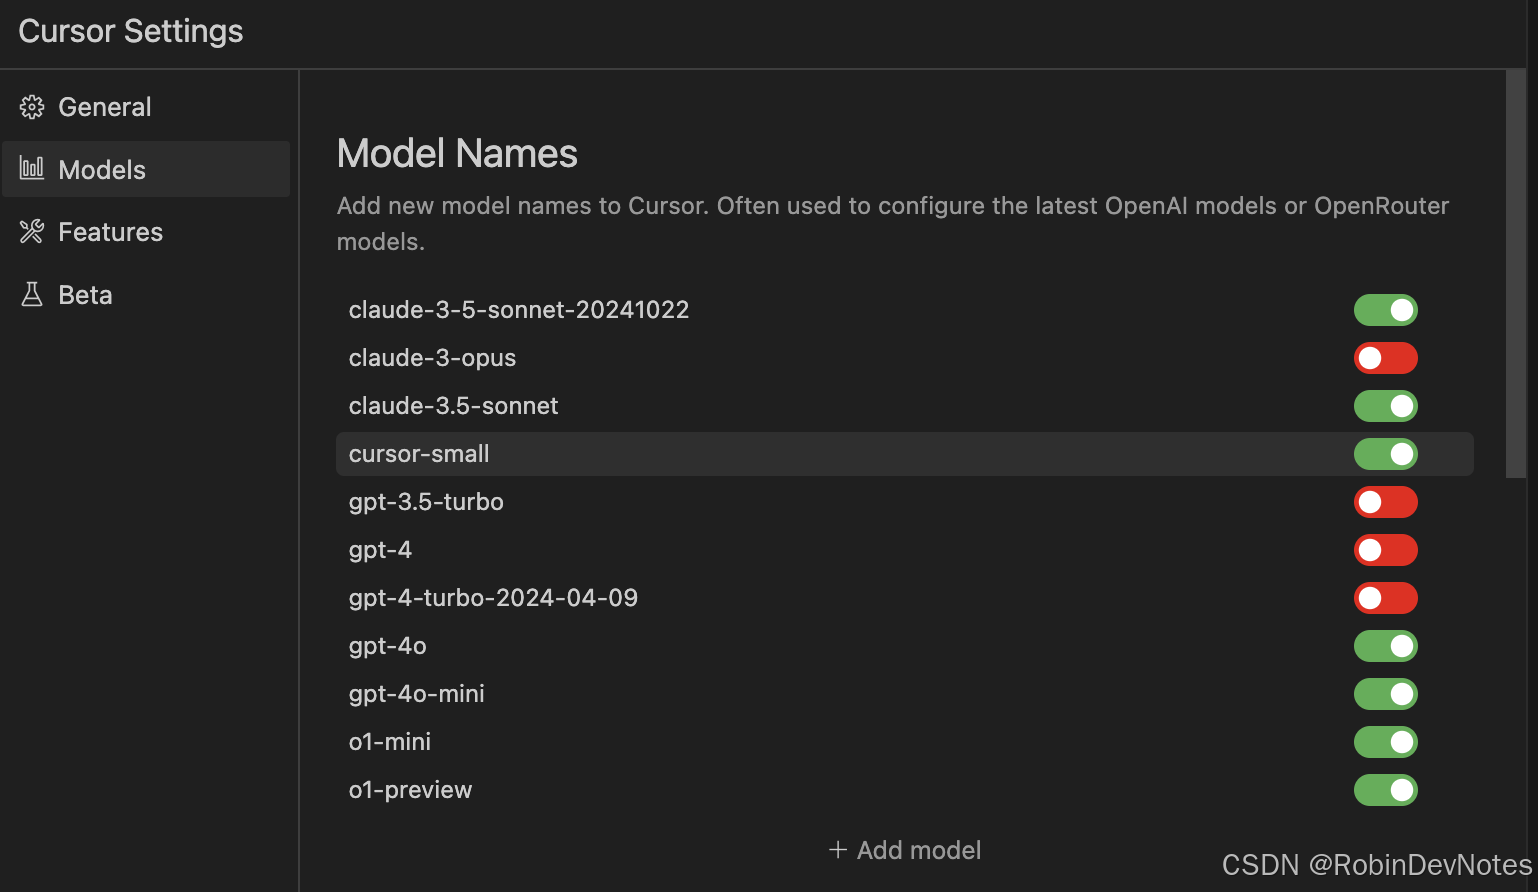Switch off the o1-mini model
1538x892 pixels.
(1385, 742)
